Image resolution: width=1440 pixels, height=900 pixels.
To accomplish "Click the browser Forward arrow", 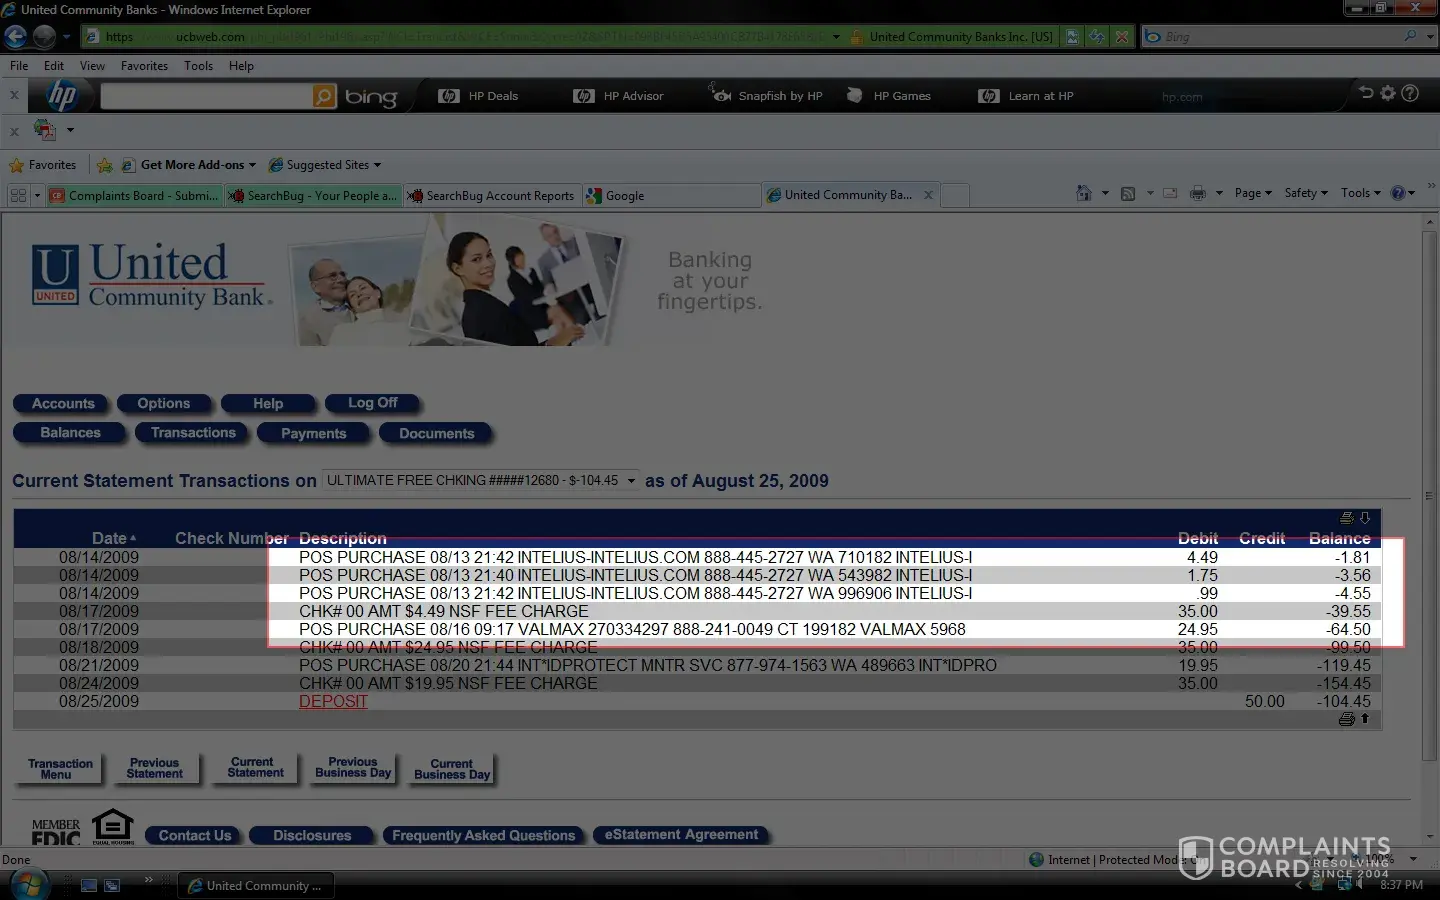I will [x=44, y=37].
